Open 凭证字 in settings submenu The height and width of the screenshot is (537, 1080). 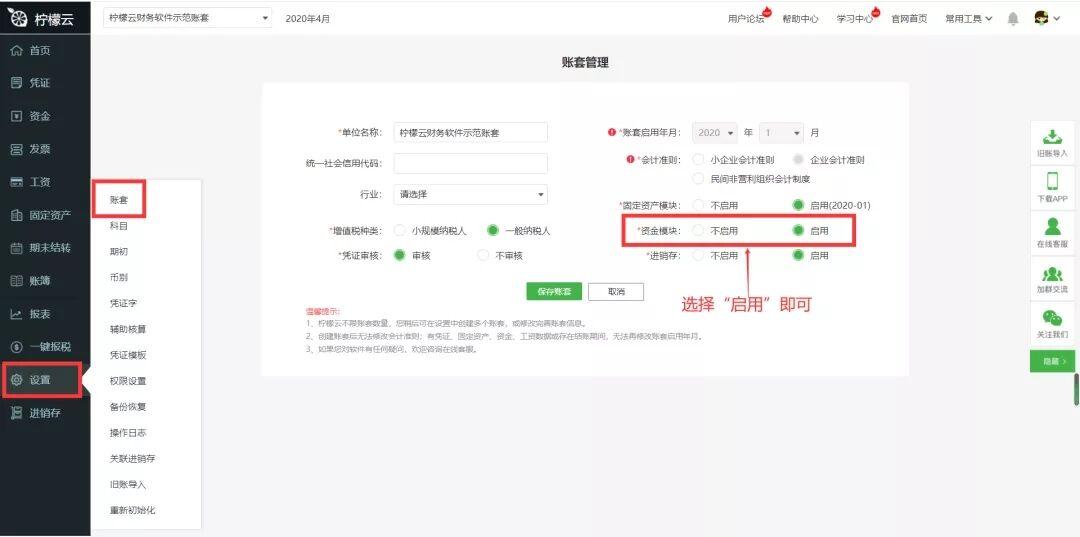[x=123, y=303]
